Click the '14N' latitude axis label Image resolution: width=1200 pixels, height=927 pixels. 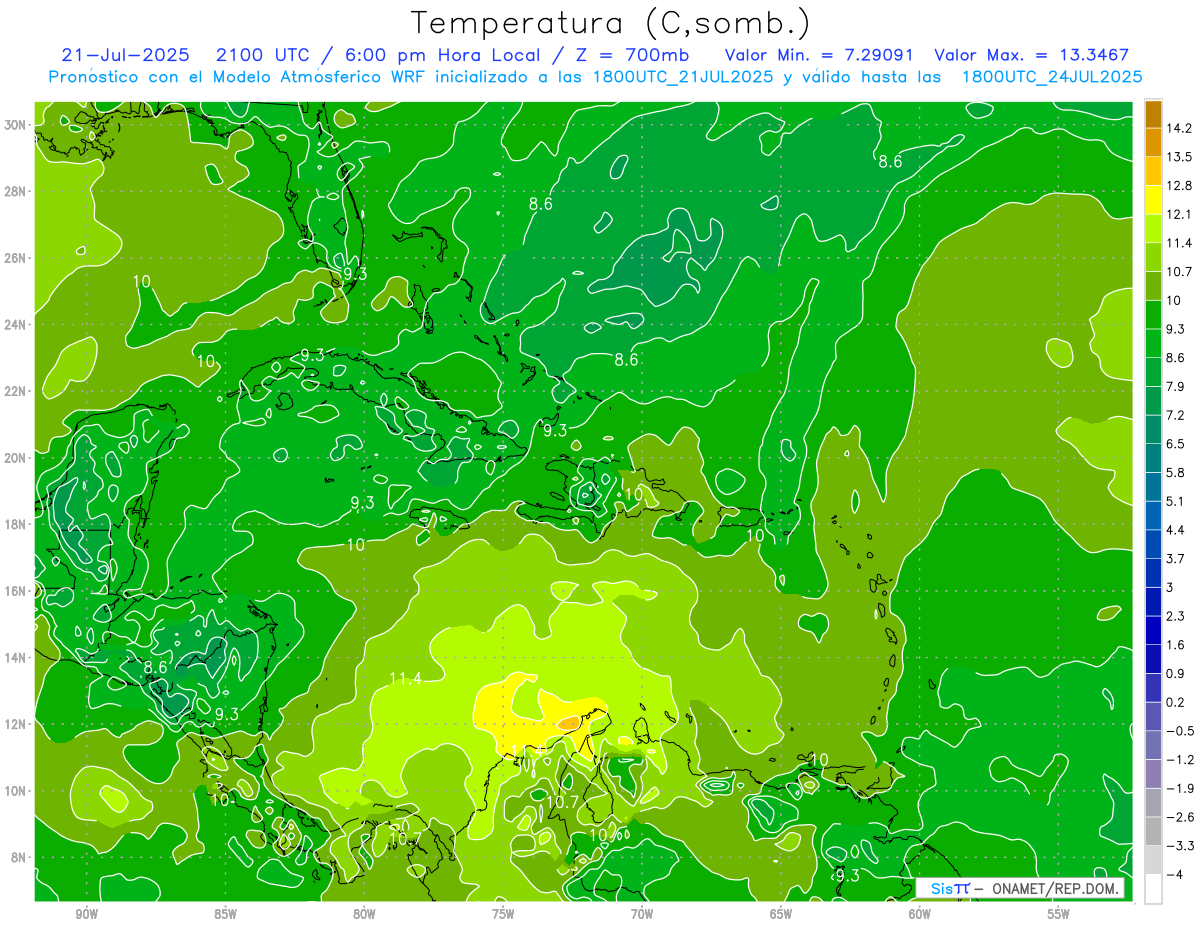(x=17, y=657)
